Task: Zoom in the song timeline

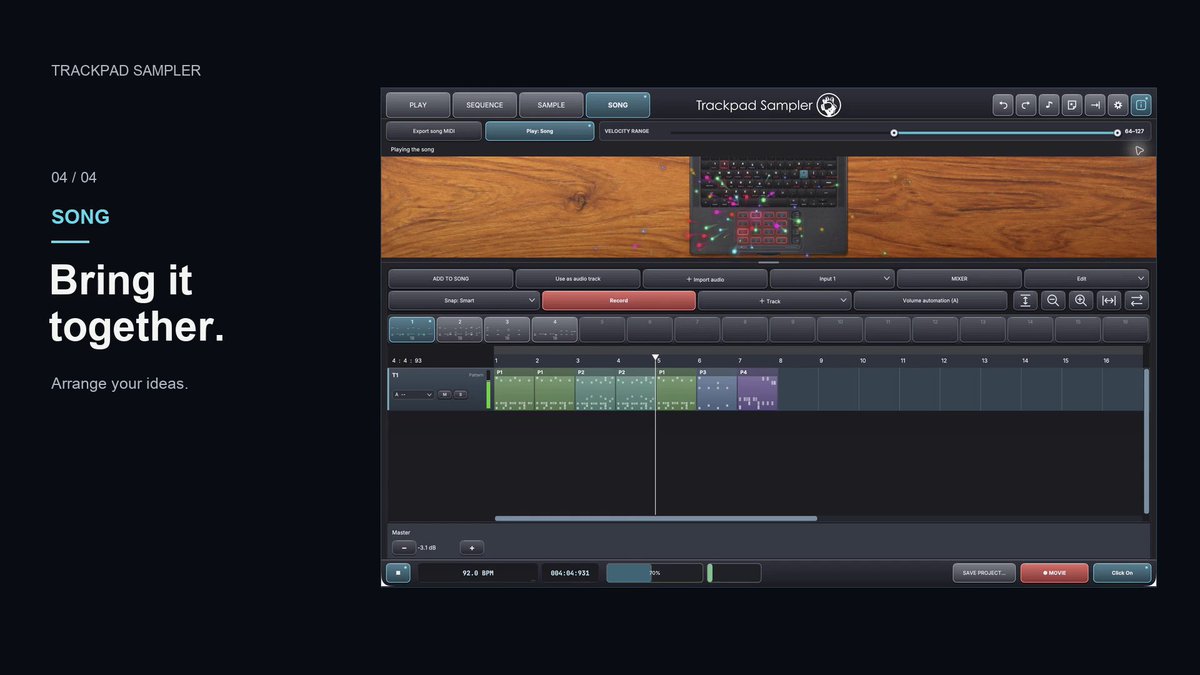Action: click(x=1081, y=300)
